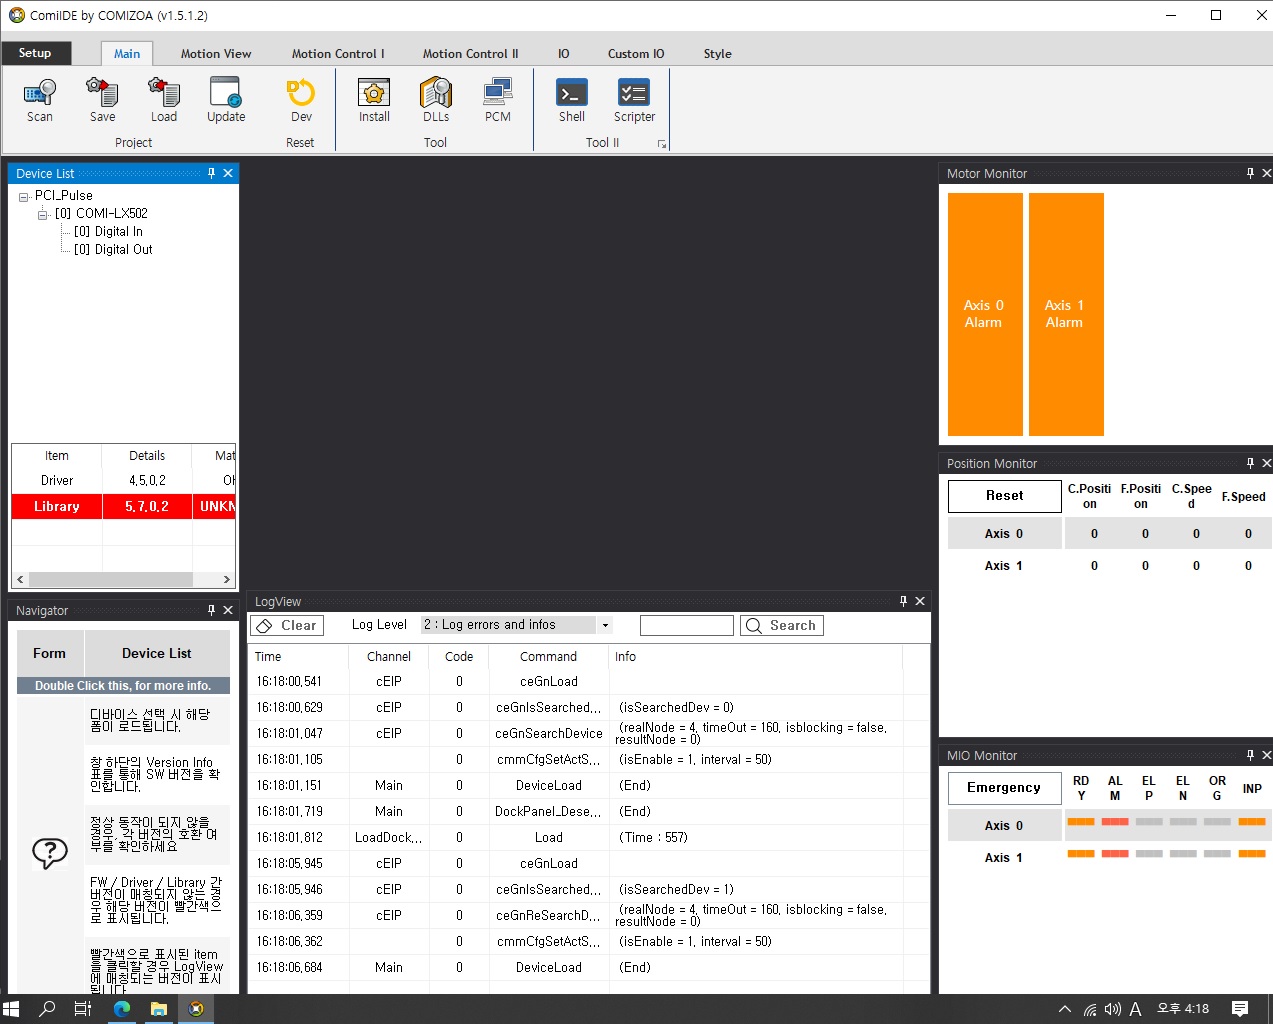Launch the Shell tool
Viewport: 1273px width, 1024px height.
pos(572,93)
